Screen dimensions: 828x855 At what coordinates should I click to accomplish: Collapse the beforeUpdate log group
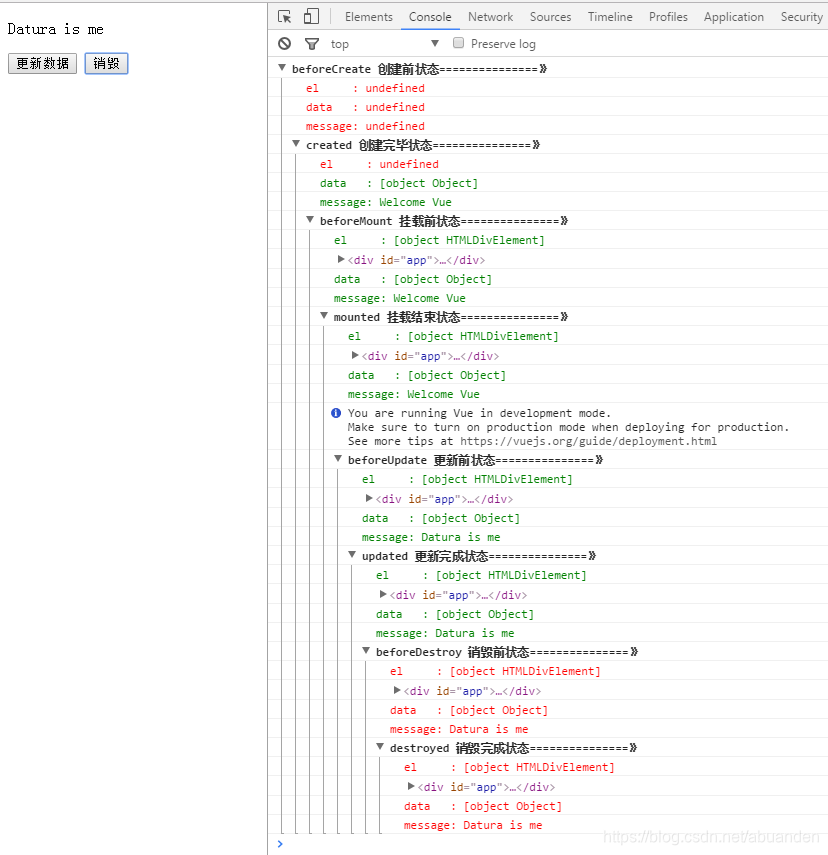[x=338, y=459]
